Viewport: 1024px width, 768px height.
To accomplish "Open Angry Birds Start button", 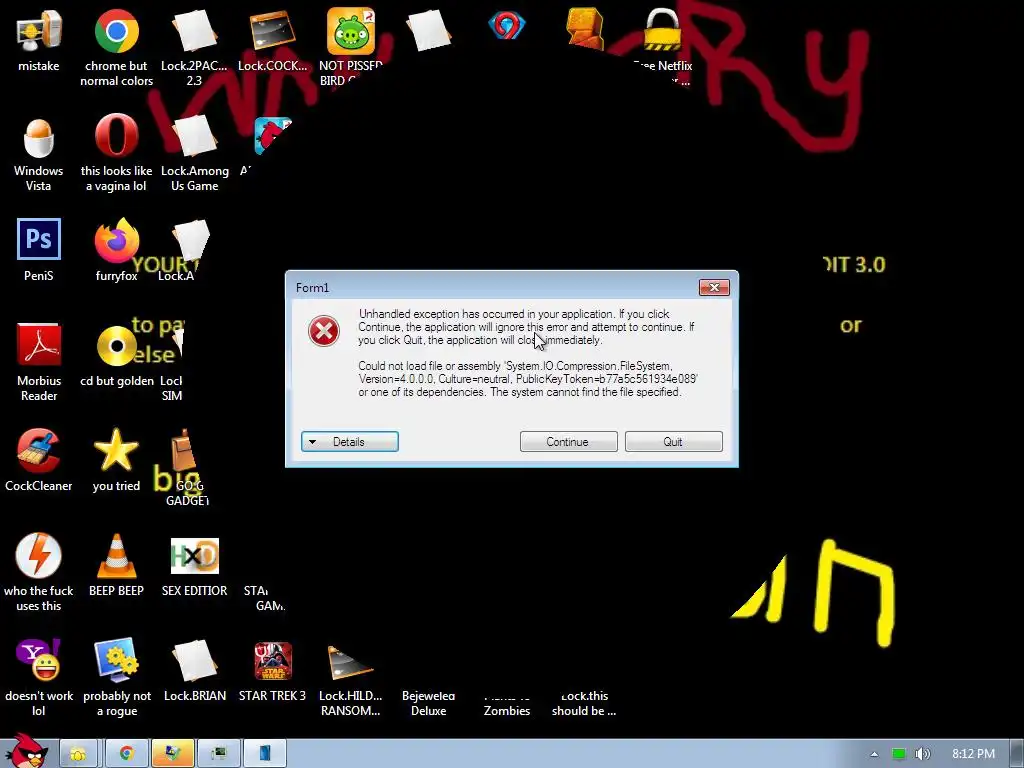I will (27, 752).
